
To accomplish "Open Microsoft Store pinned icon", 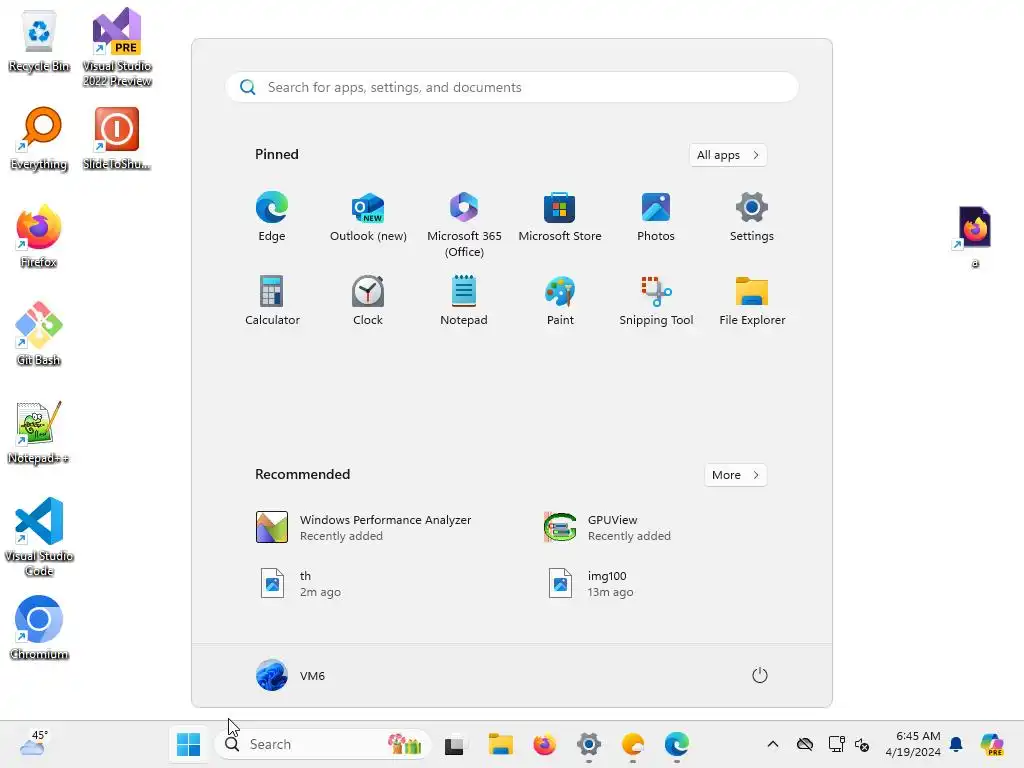I will coord(560,217).
